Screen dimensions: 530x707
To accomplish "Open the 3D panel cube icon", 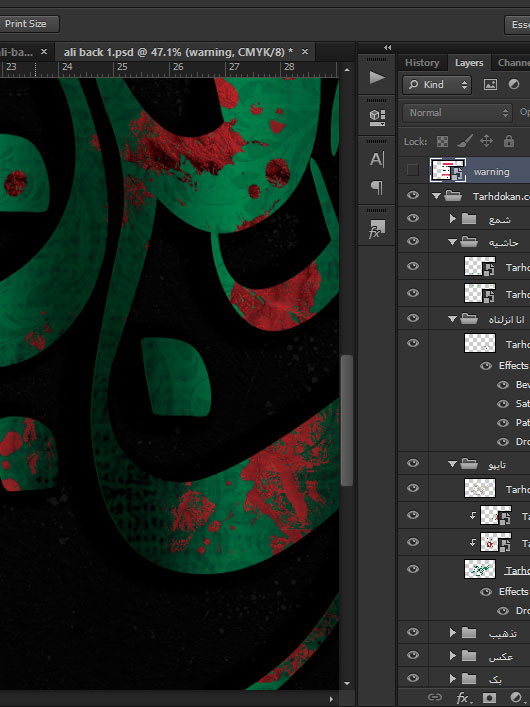I will click(x=377, y=117).
